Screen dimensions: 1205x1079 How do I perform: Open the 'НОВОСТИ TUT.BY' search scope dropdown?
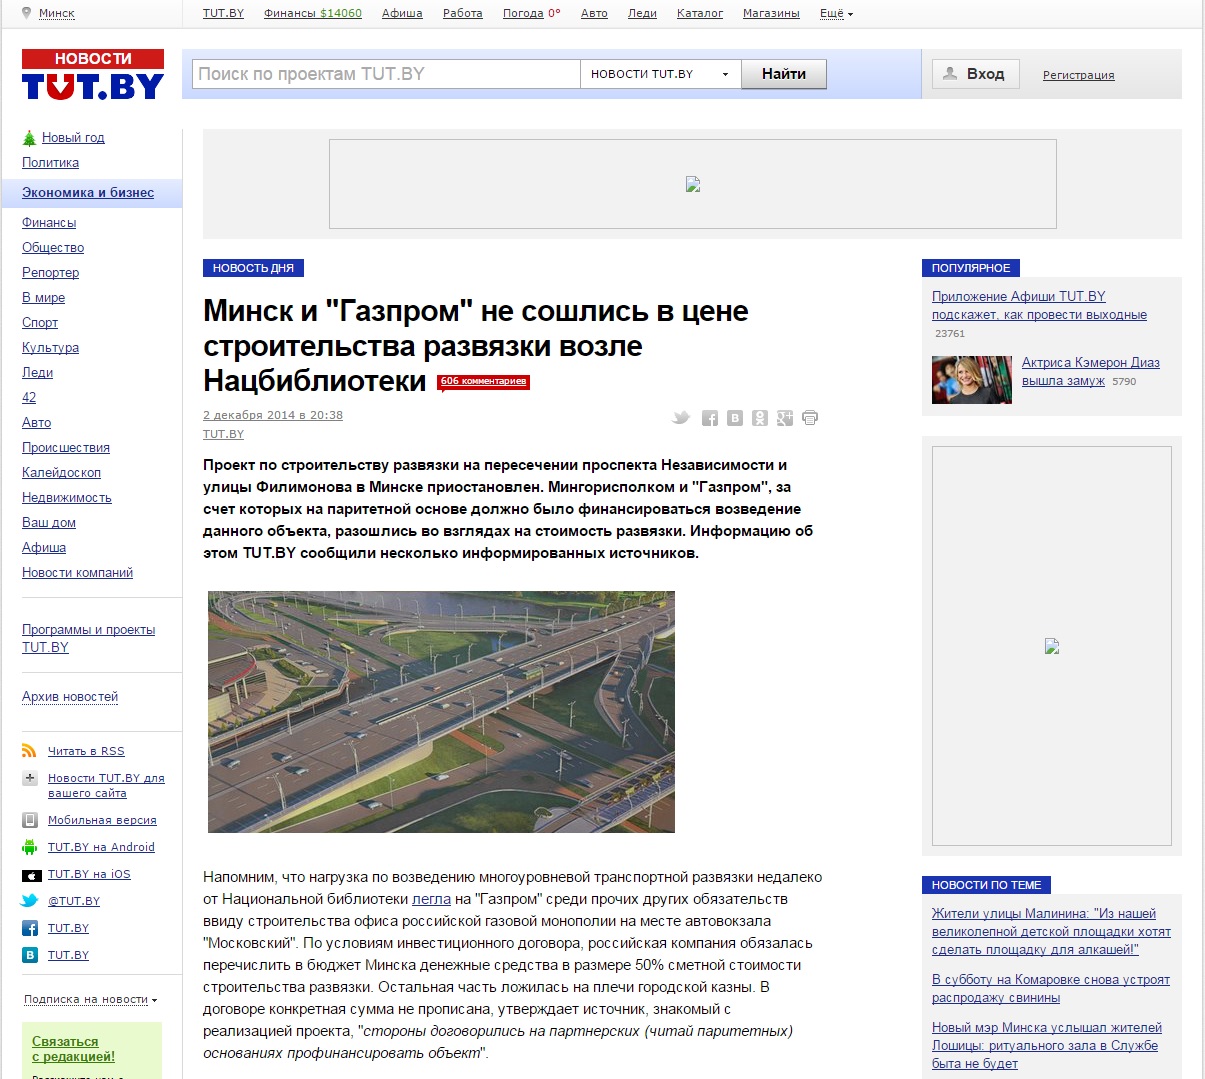point(661,74)
